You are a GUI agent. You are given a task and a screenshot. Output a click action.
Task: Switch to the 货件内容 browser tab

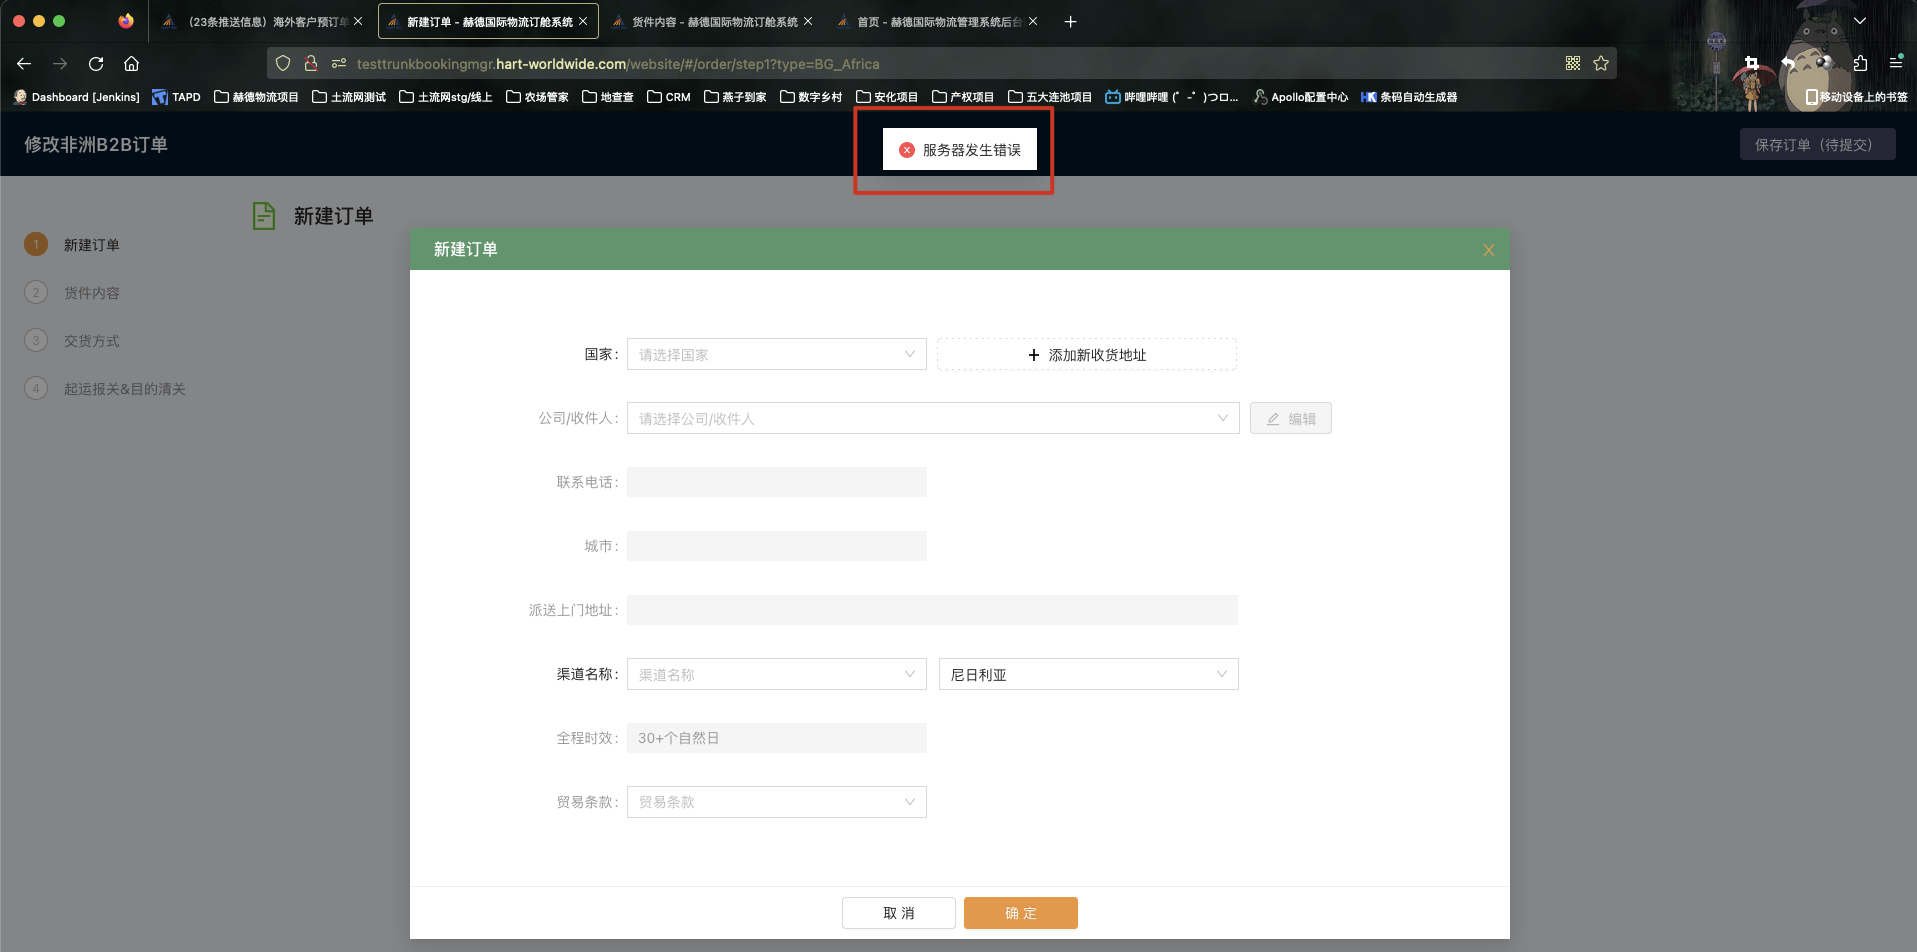(x=713, y=21)
